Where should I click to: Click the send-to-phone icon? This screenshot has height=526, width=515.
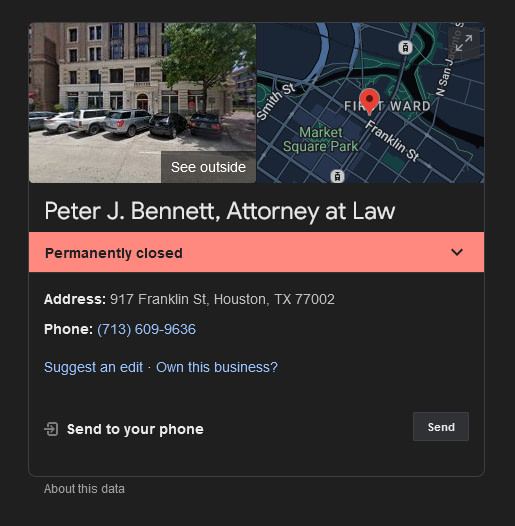point(51,429)
